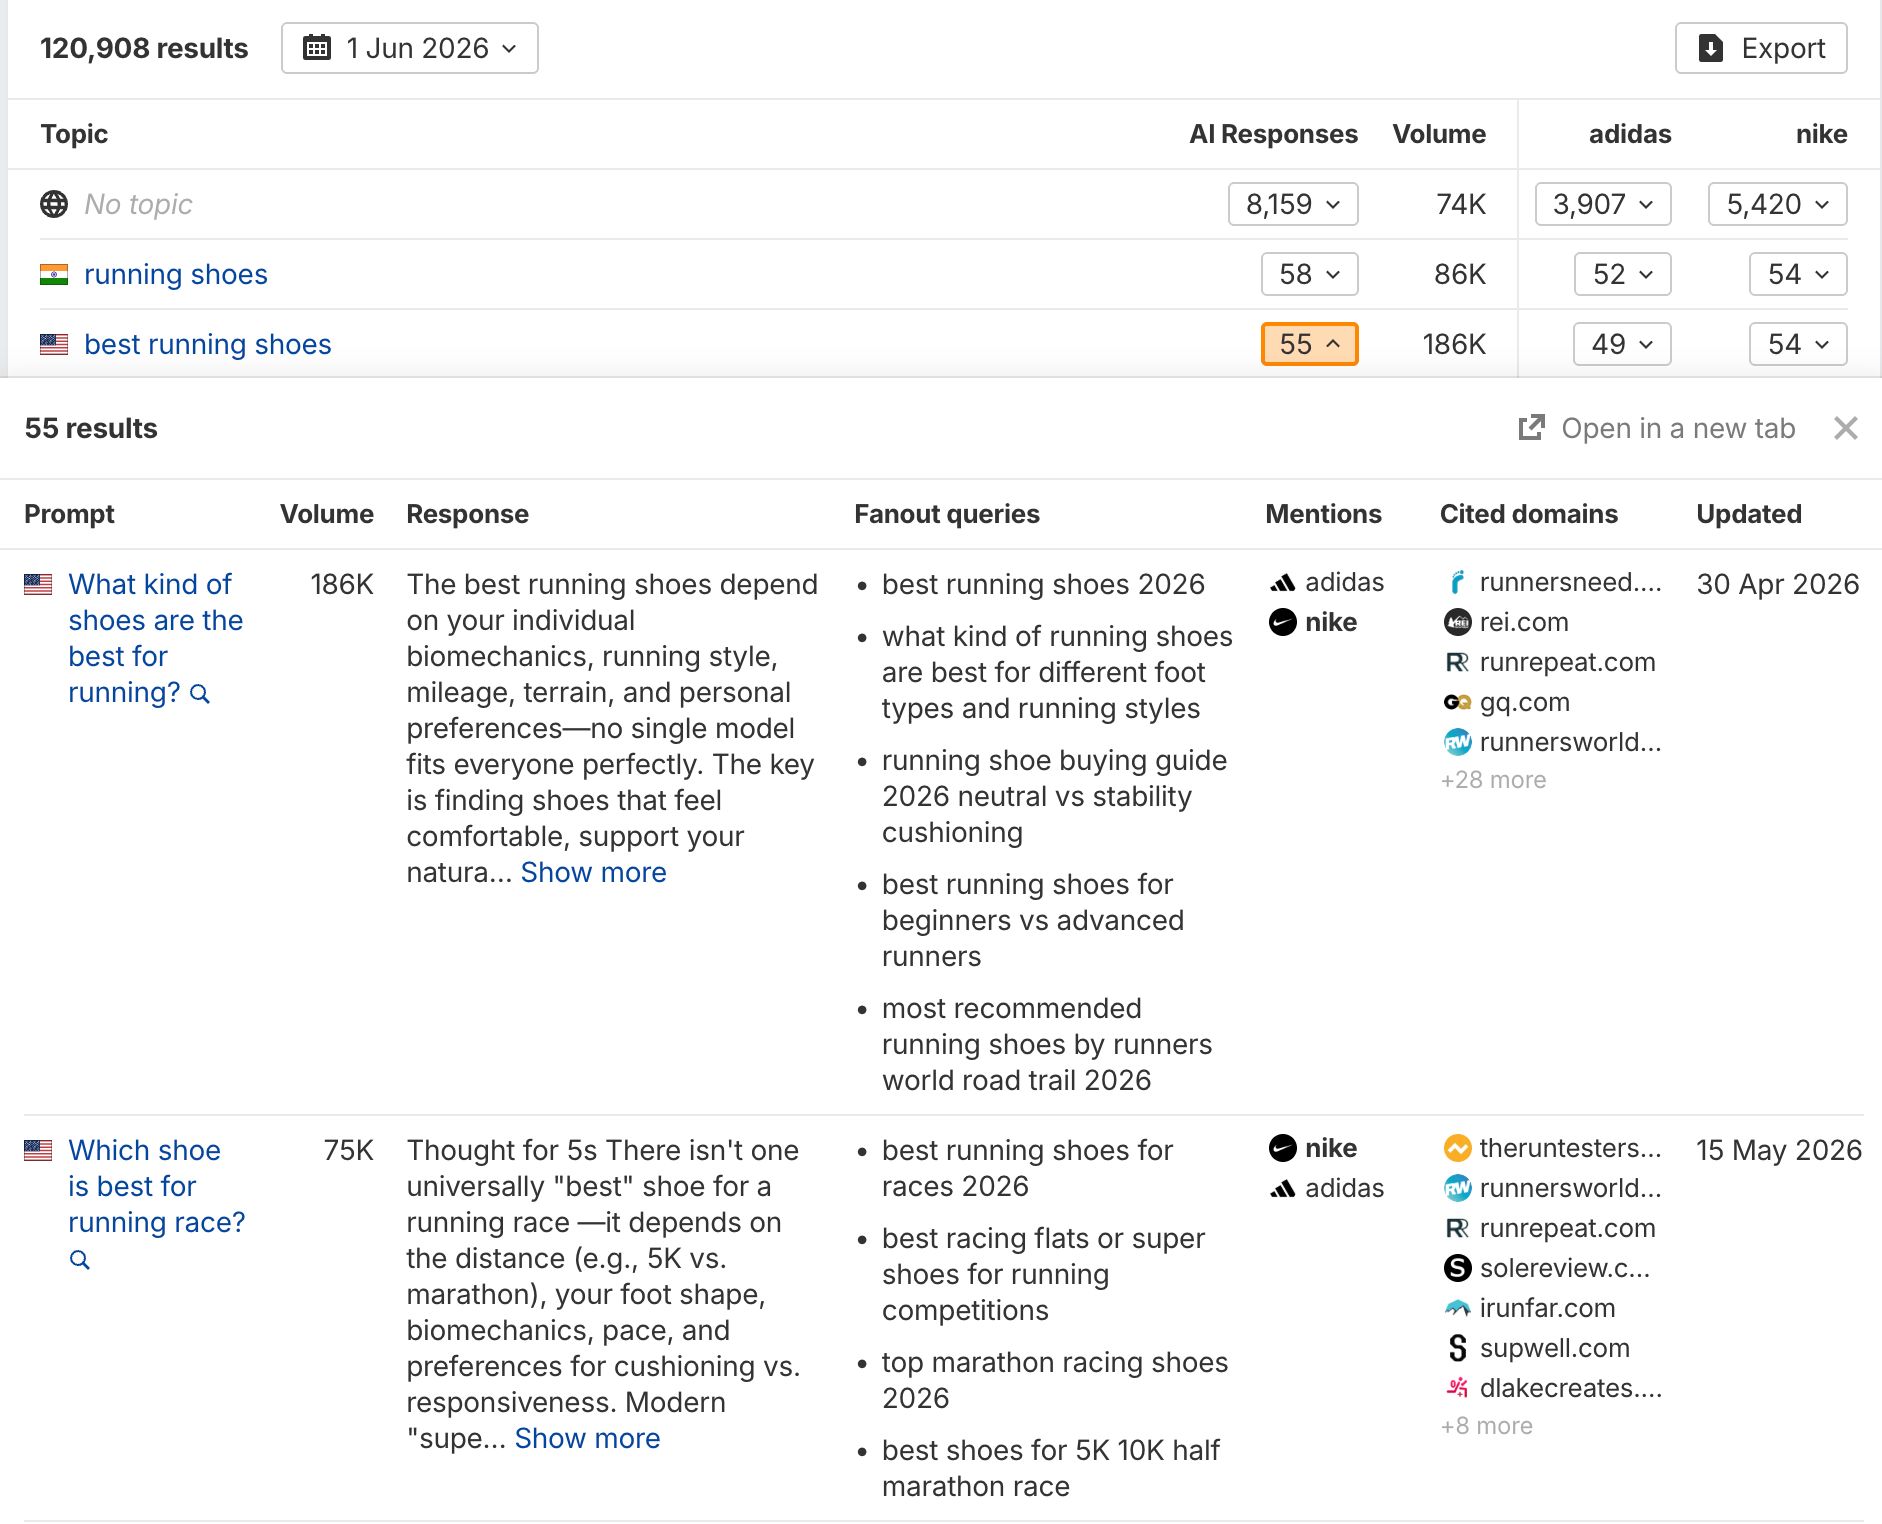This screenshot has width=1882, height=1524.
Task: Click Open in a new tab
Action: [1657, 428]
